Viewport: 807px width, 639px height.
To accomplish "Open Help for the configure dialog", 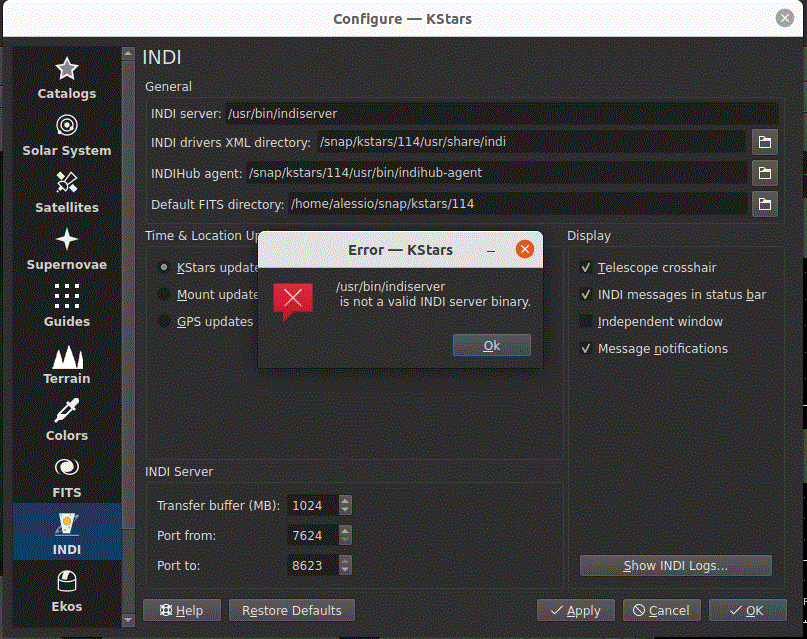I will pos(182,610).
